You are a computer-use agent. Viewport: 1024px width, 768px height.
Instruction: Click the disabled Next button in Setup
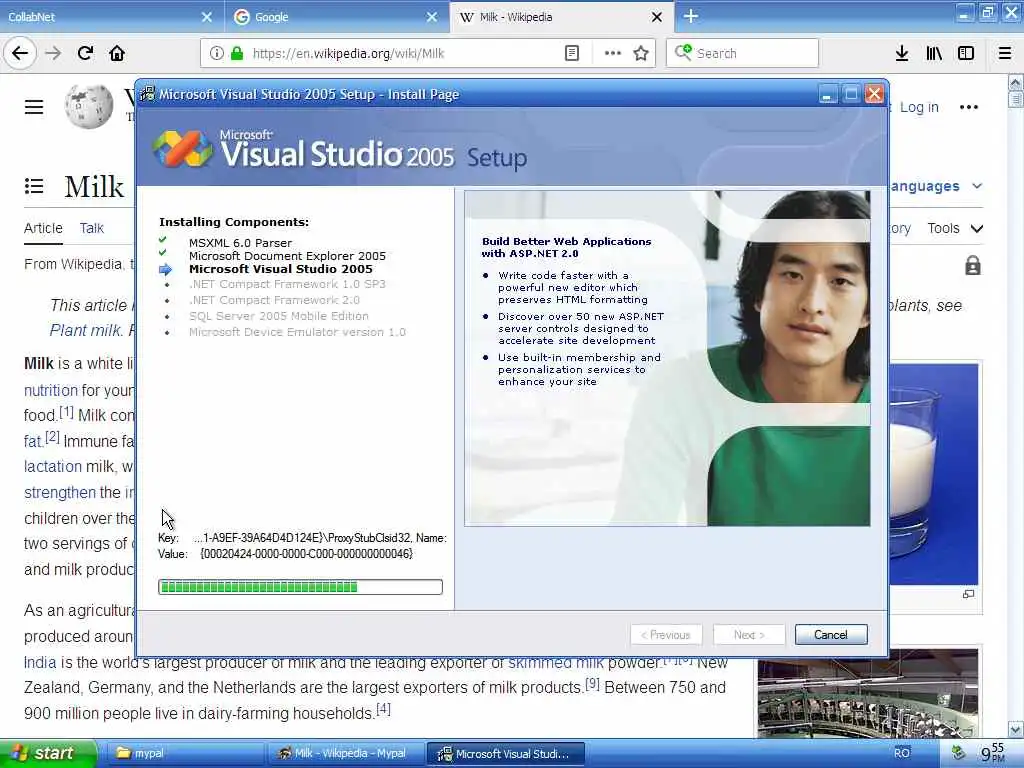coord(748,634)
